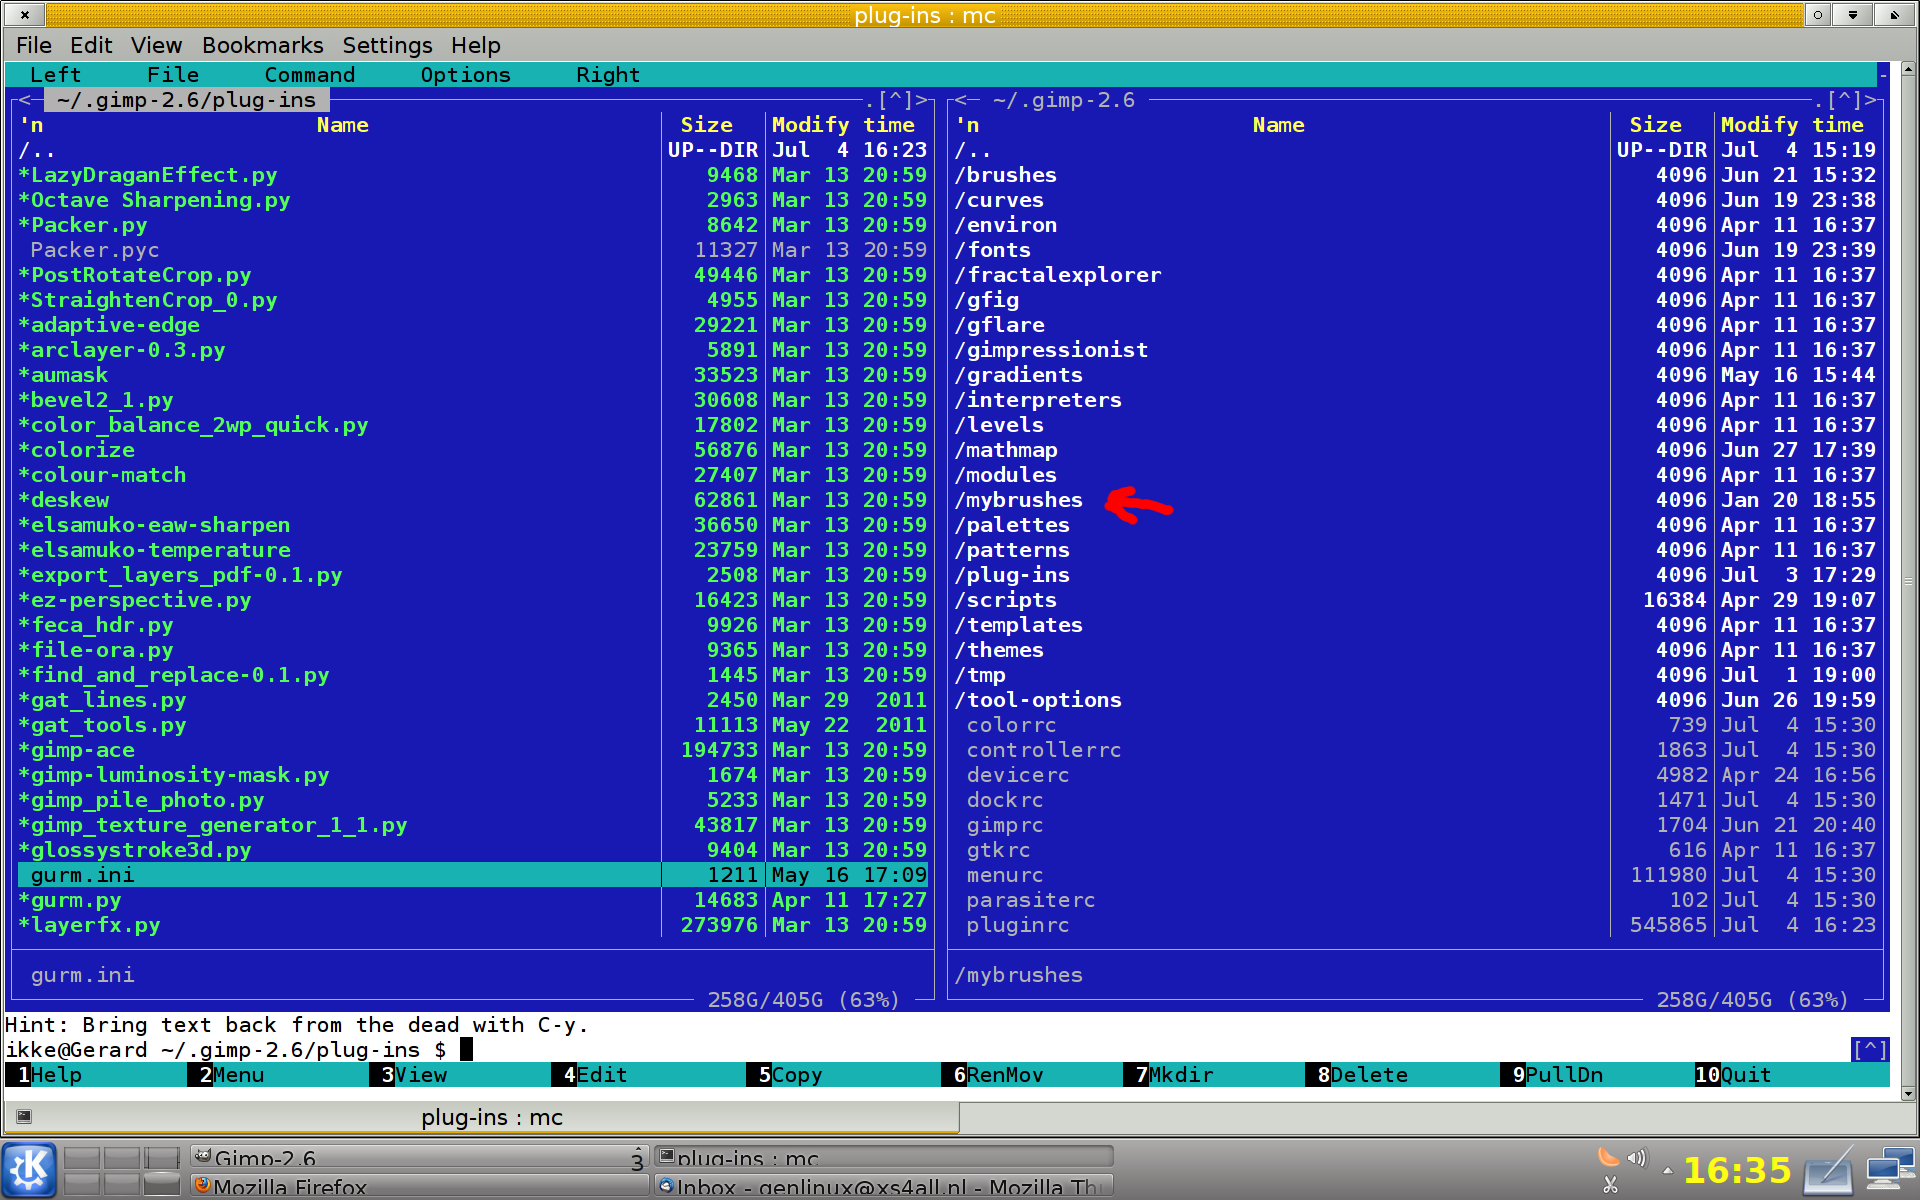This screenshot has width=1920, height=1200.
Task: Click the 16:35 panel clock
Action: 1737,1170
